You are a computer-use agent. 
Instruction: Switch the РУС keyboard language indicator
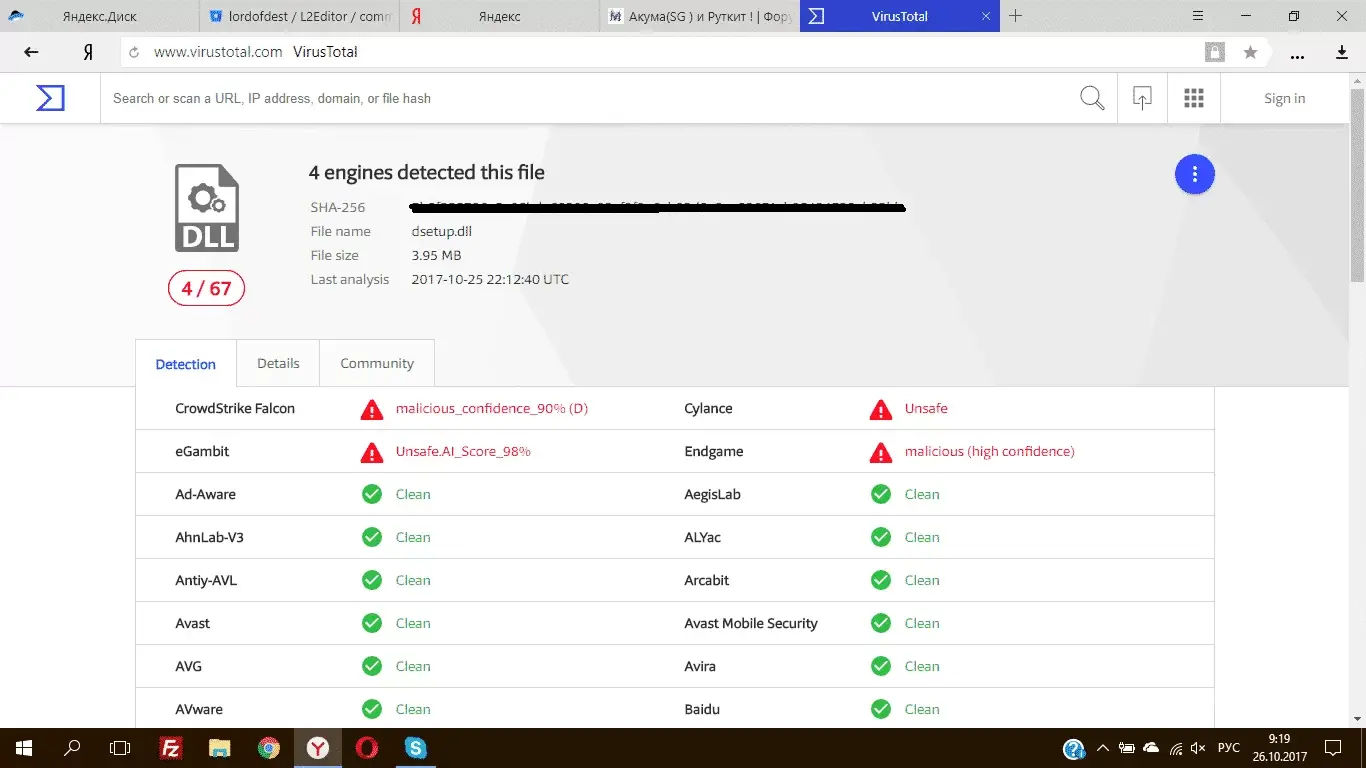(x=1229, y=748)
